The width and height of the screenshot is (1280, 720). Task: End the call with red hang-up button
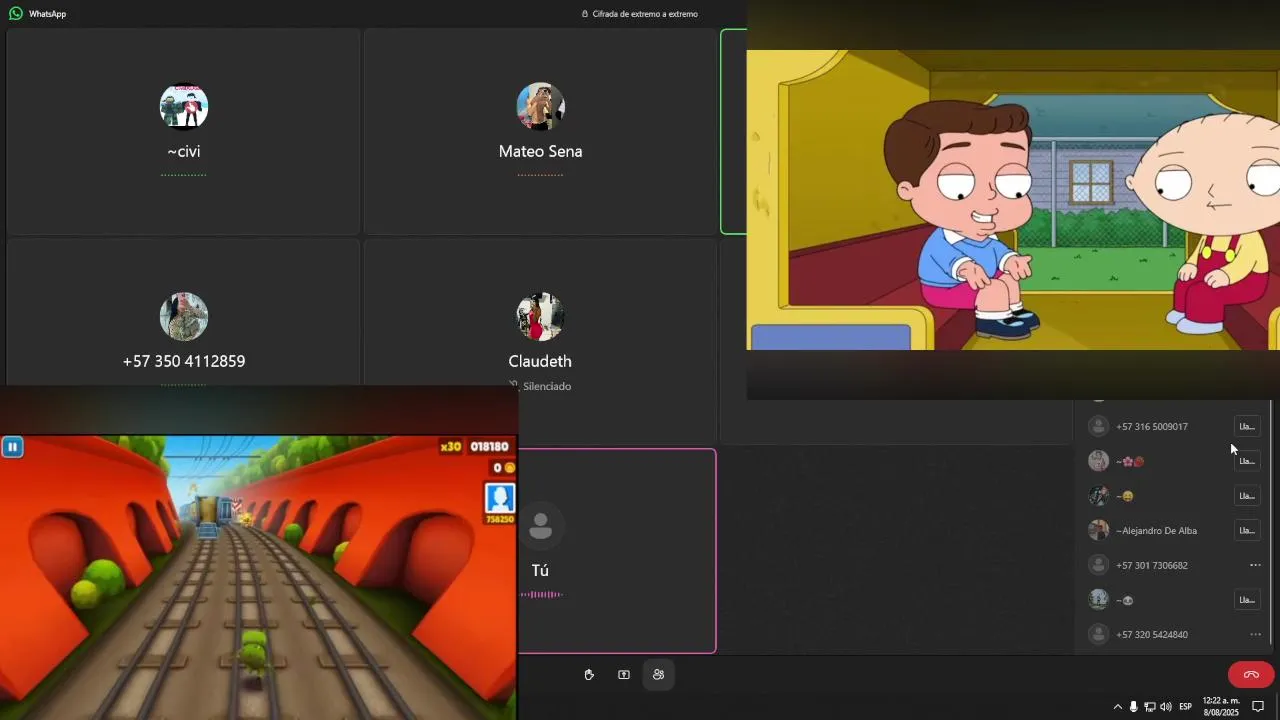(1251, 675)
